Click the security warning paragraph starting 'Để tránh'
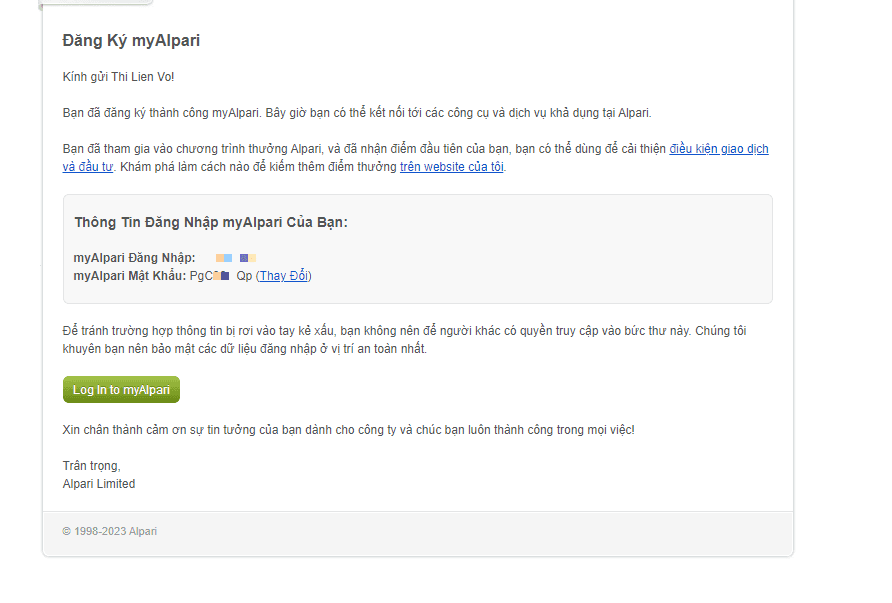Image resolution: width=892 pixels, height=603 pixels. click(404, 340)
